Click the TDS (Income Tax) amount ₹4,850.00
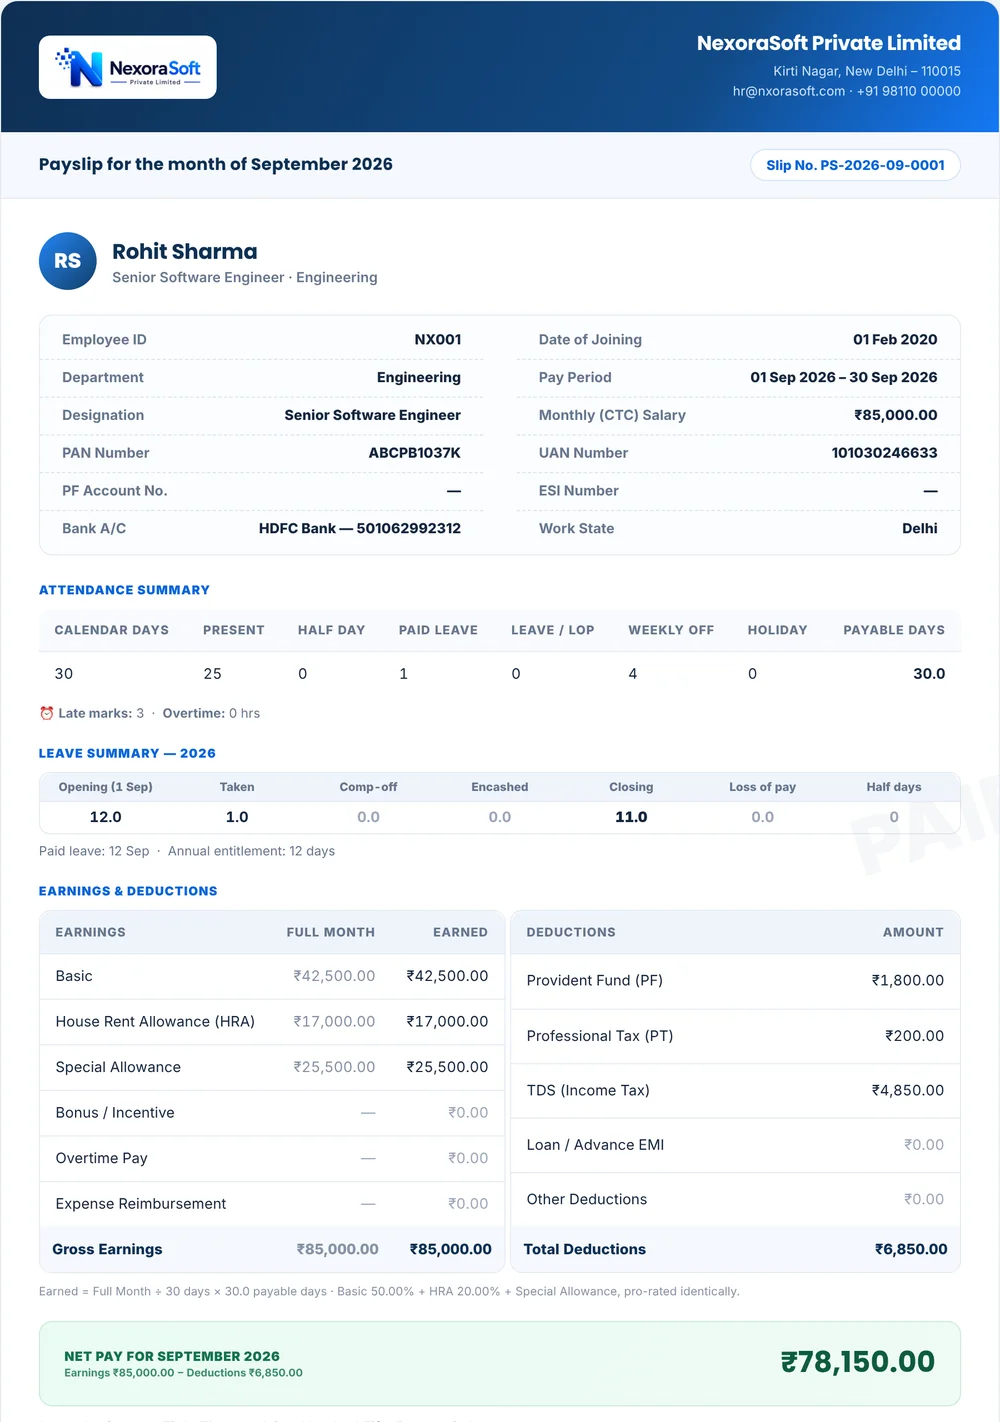This screenshot has height=1422, width=1000. [908, 1090]
